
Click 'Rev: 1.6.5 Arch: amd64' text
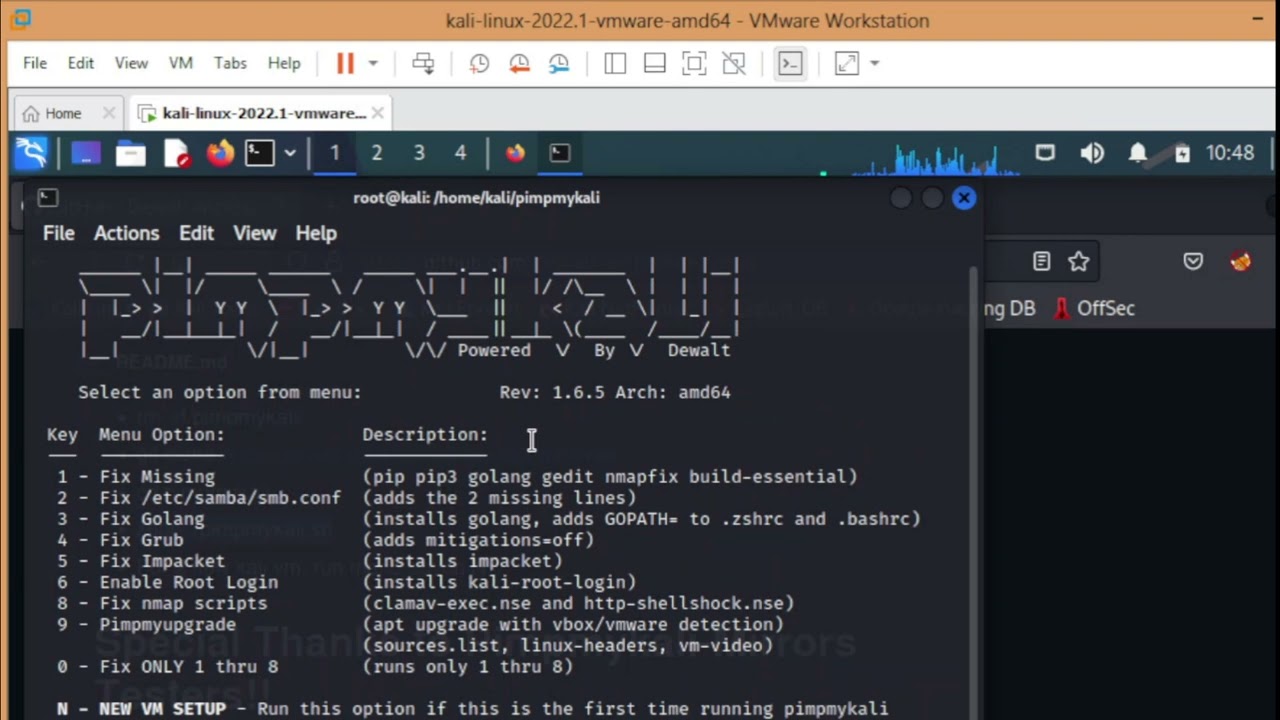(x=615, y=392)
